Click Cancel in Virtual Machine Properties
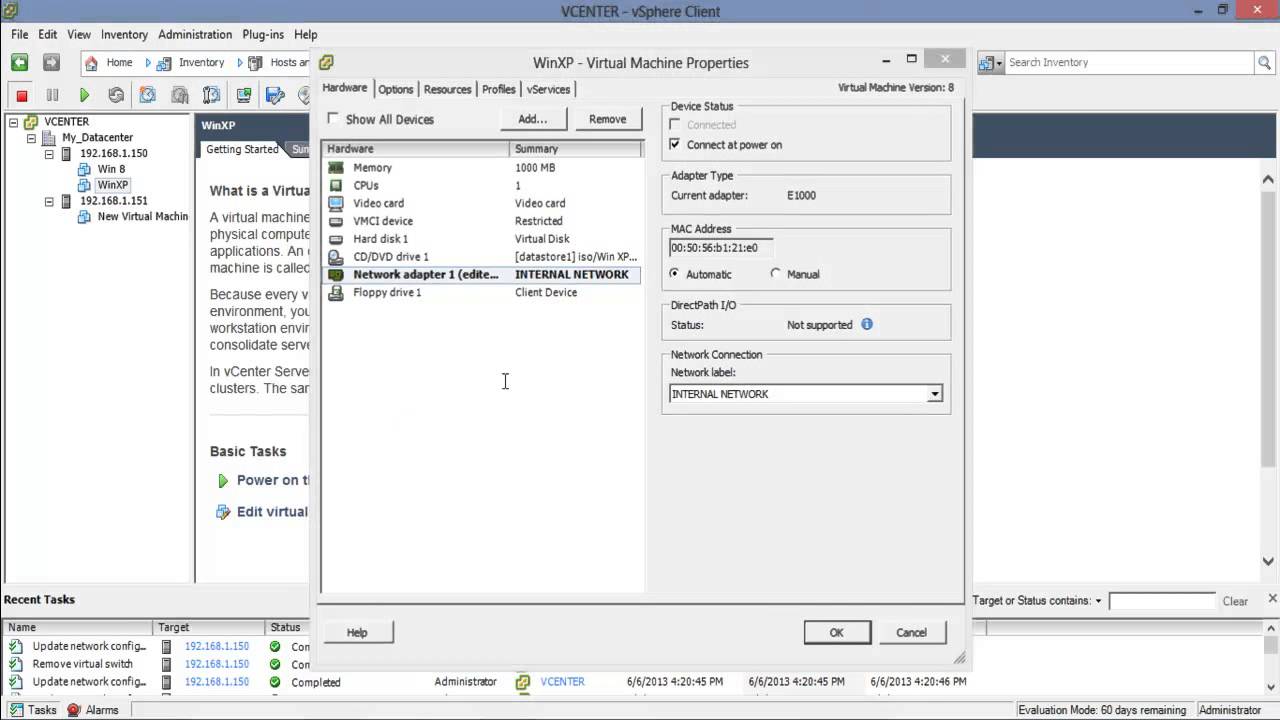 [x=911, y=632]
